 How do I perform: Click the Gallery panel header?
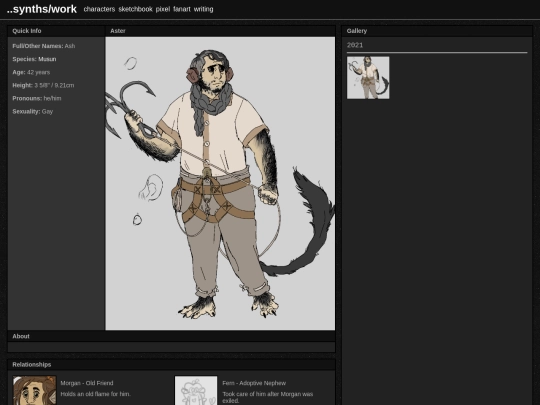click(437, 31)
